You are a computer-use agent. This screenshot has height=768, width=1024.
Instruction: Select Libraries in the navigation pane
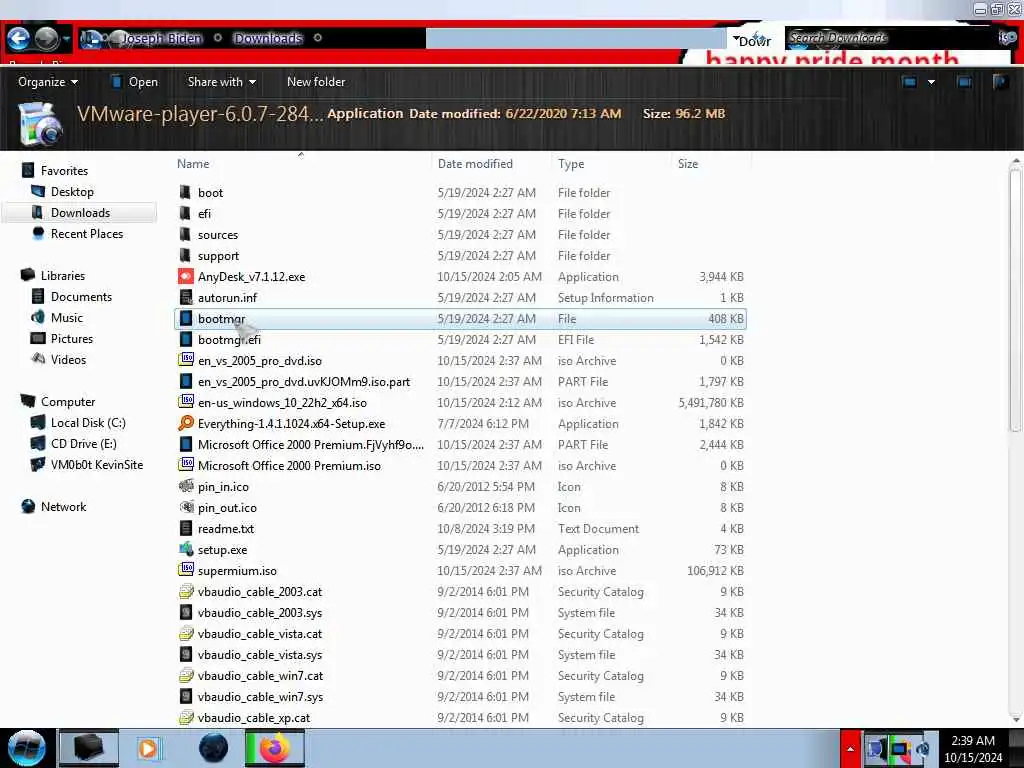(x=63, y=276)
